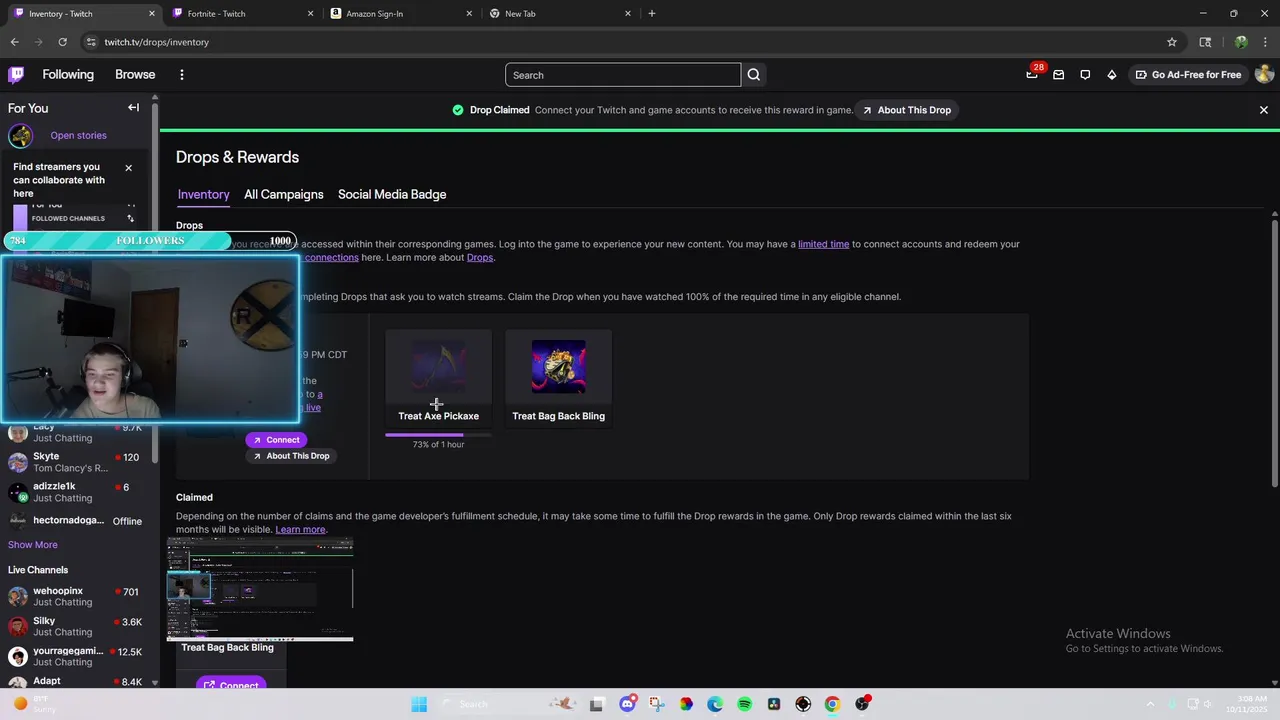Close the collaborate streamers tip

(128, 168)
